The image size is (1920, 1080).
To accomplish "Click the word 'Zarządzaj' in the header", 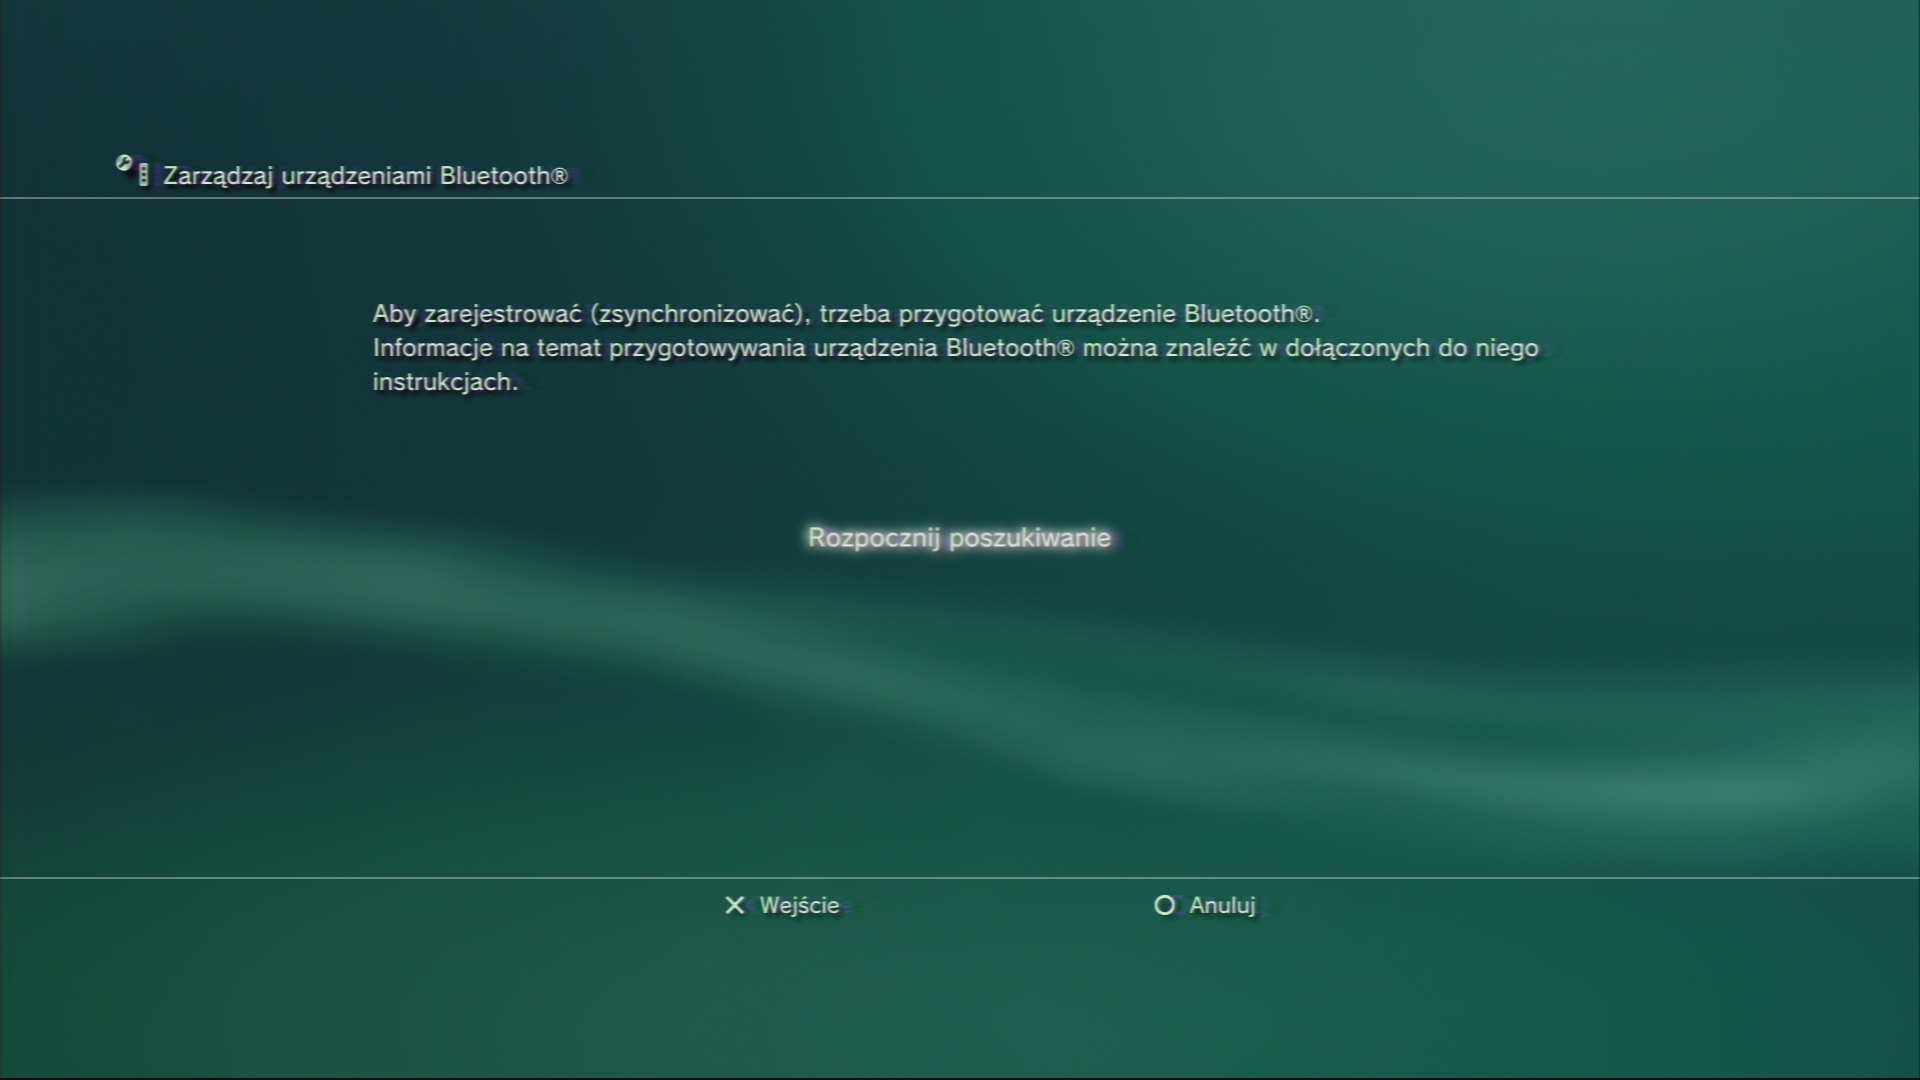I will click(218, 176).
